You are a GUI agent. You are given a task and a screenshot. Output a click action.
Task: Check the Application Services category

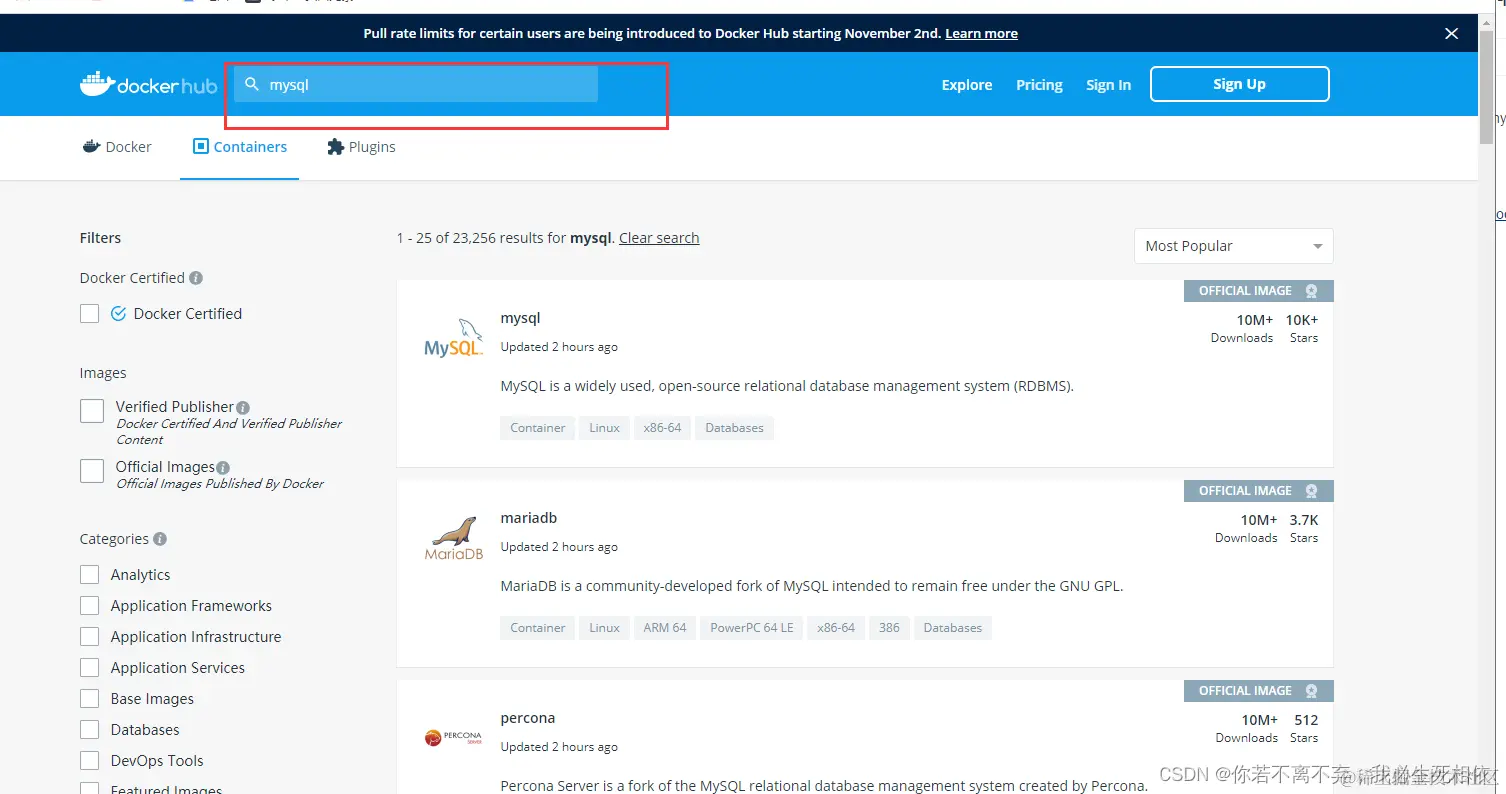[90, 667]
